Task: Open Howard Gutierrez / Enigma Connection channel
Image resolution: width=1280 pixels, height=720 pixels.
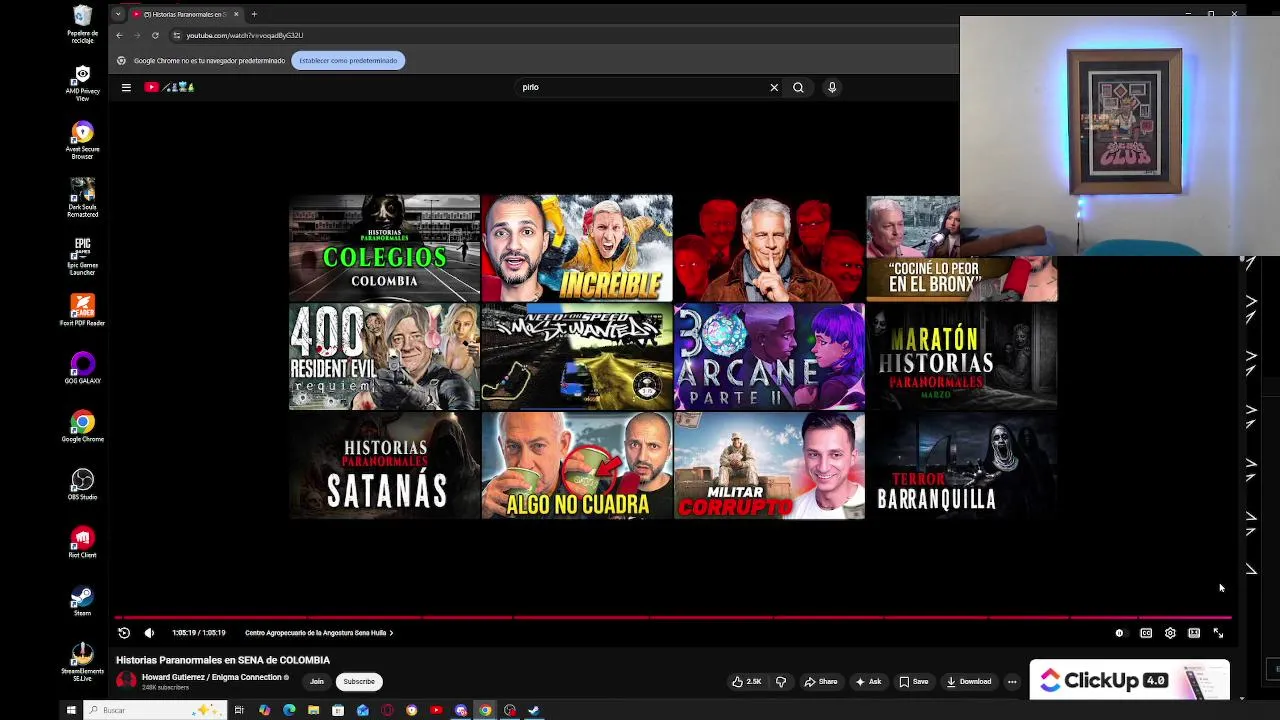Action: click(x=211, y=677)
